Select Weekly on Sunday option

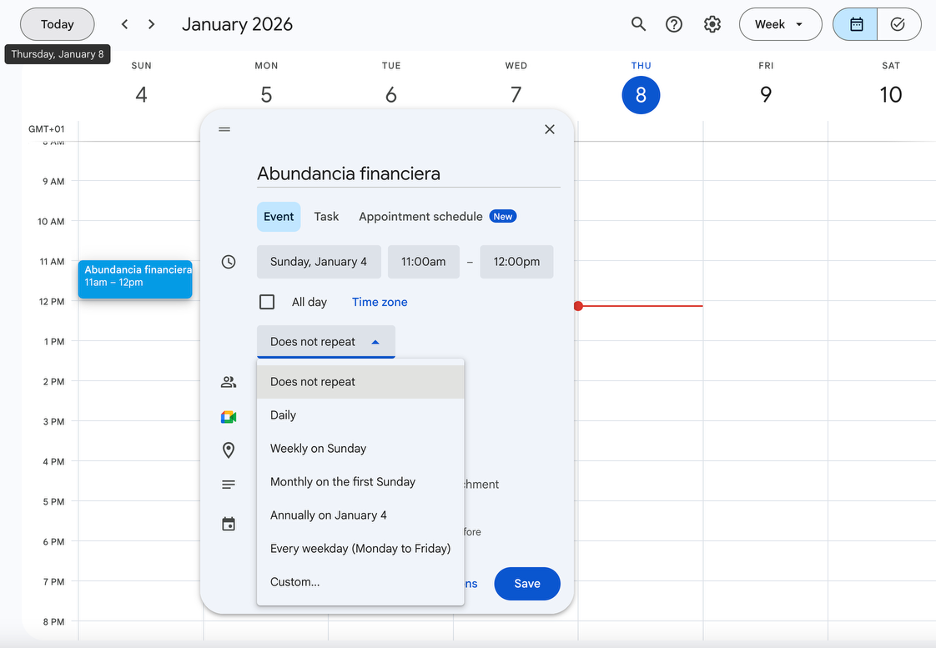pyautogui.click(x=318, y=449)
